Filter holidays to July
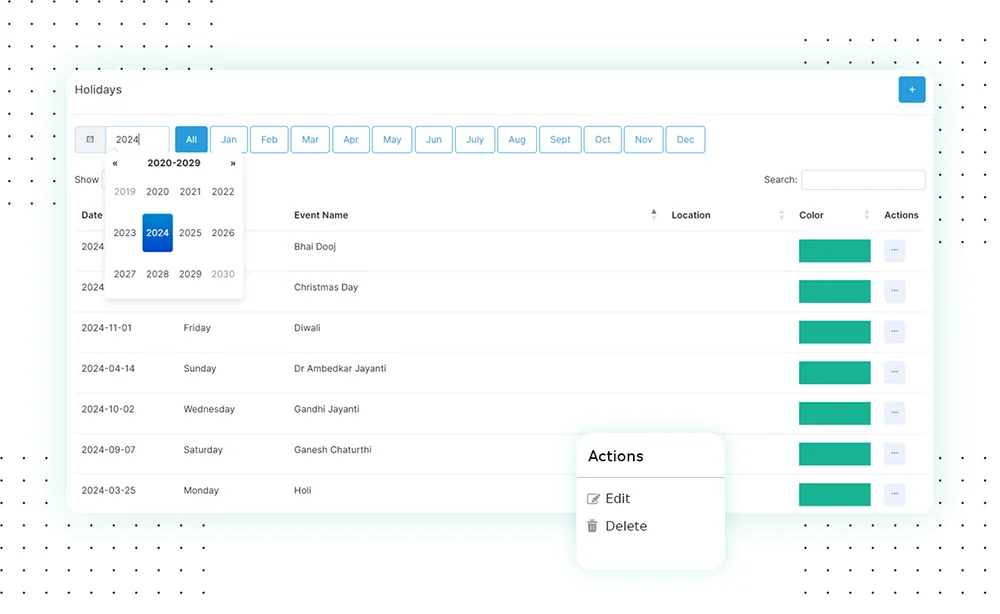Screen dimensions: 1000x614 (x=475, y=140)
